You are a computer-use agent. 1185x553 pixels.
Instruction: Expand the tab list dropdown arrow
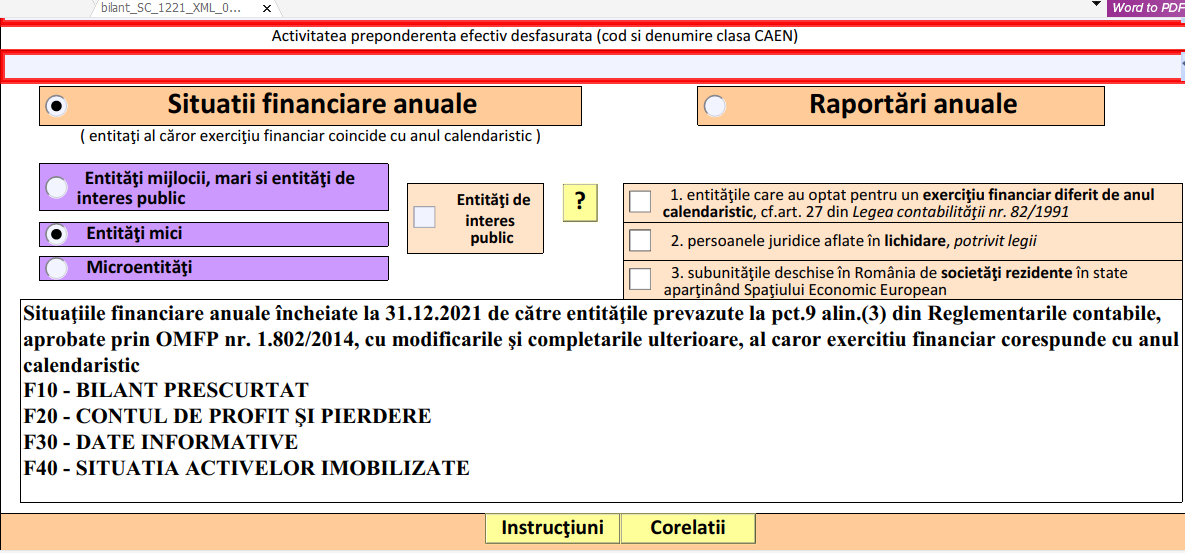coord(1096,6)
